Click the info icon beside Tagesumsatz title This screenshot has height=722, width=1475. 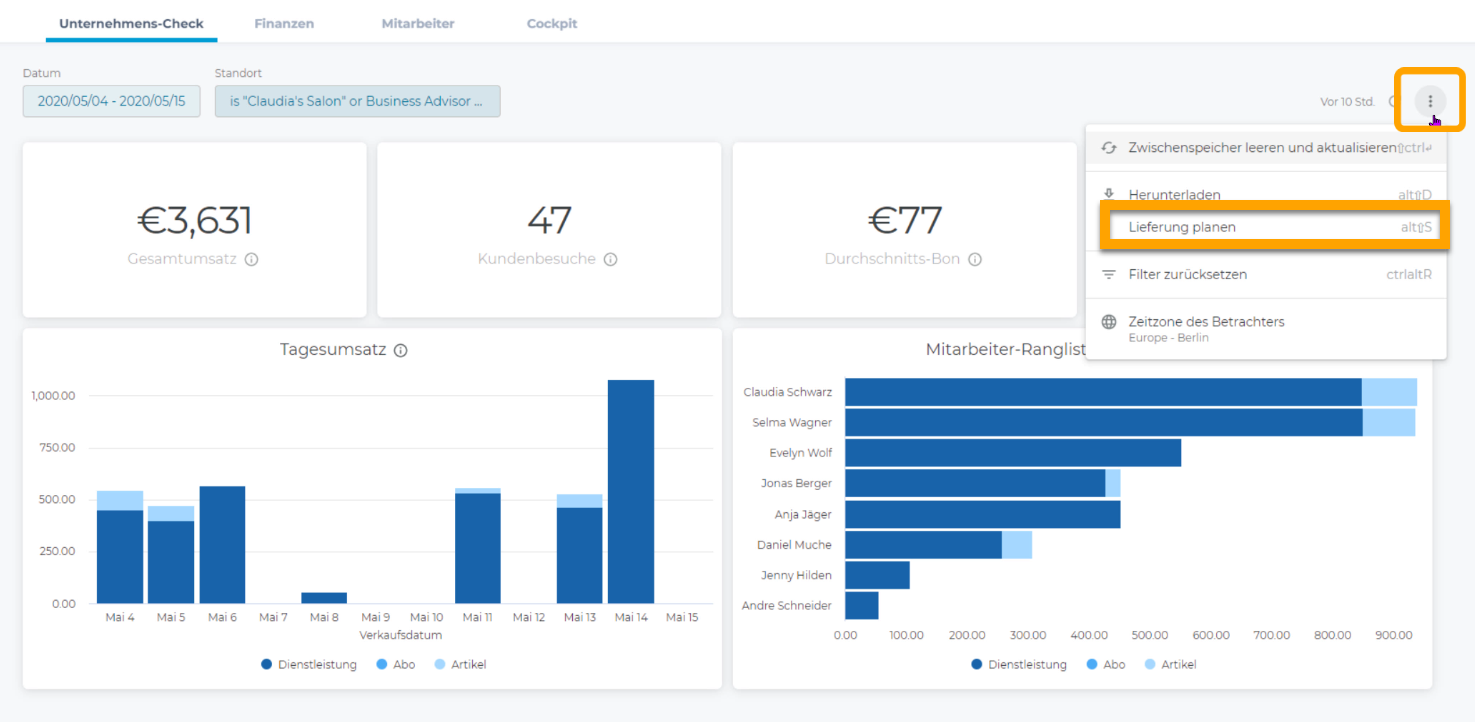point(401,351)
